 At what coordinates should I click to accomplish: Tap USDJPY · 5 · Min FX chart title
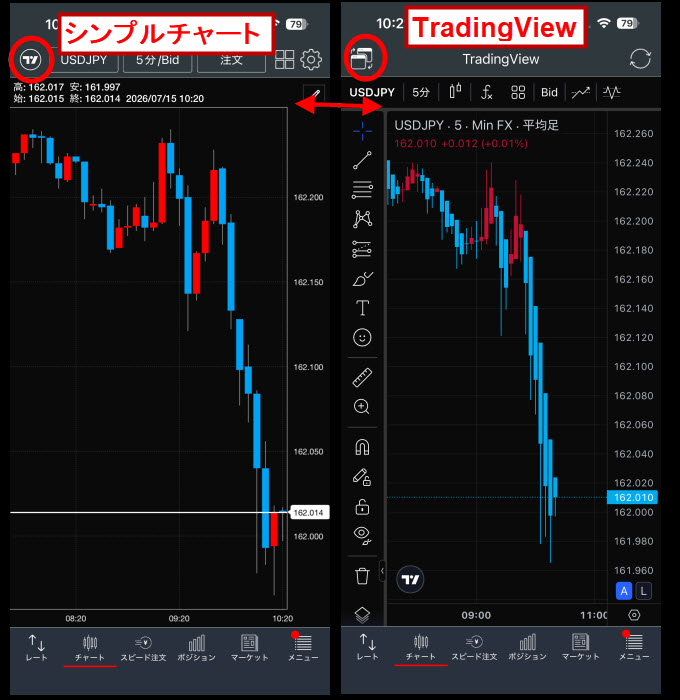(476, 125)
